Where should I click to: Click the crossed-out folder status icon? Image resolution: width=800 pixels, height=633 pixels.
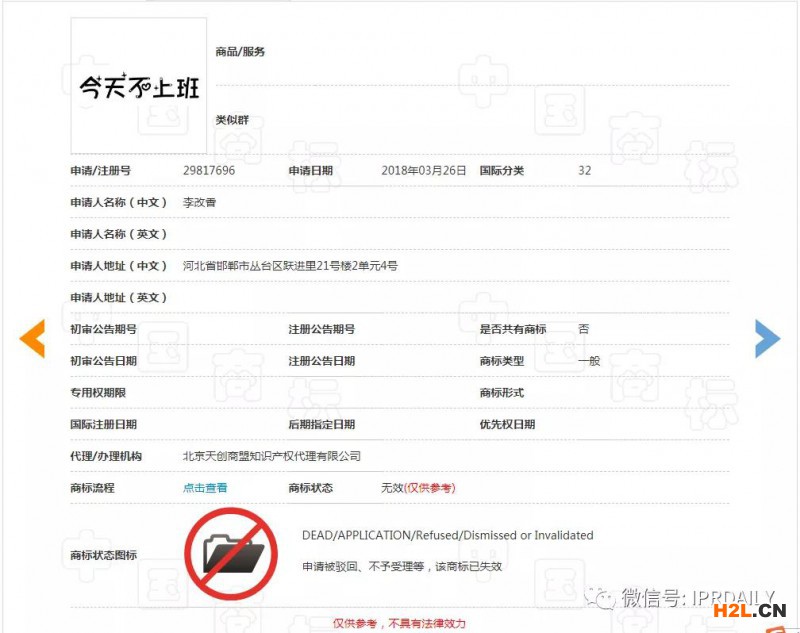231,553
